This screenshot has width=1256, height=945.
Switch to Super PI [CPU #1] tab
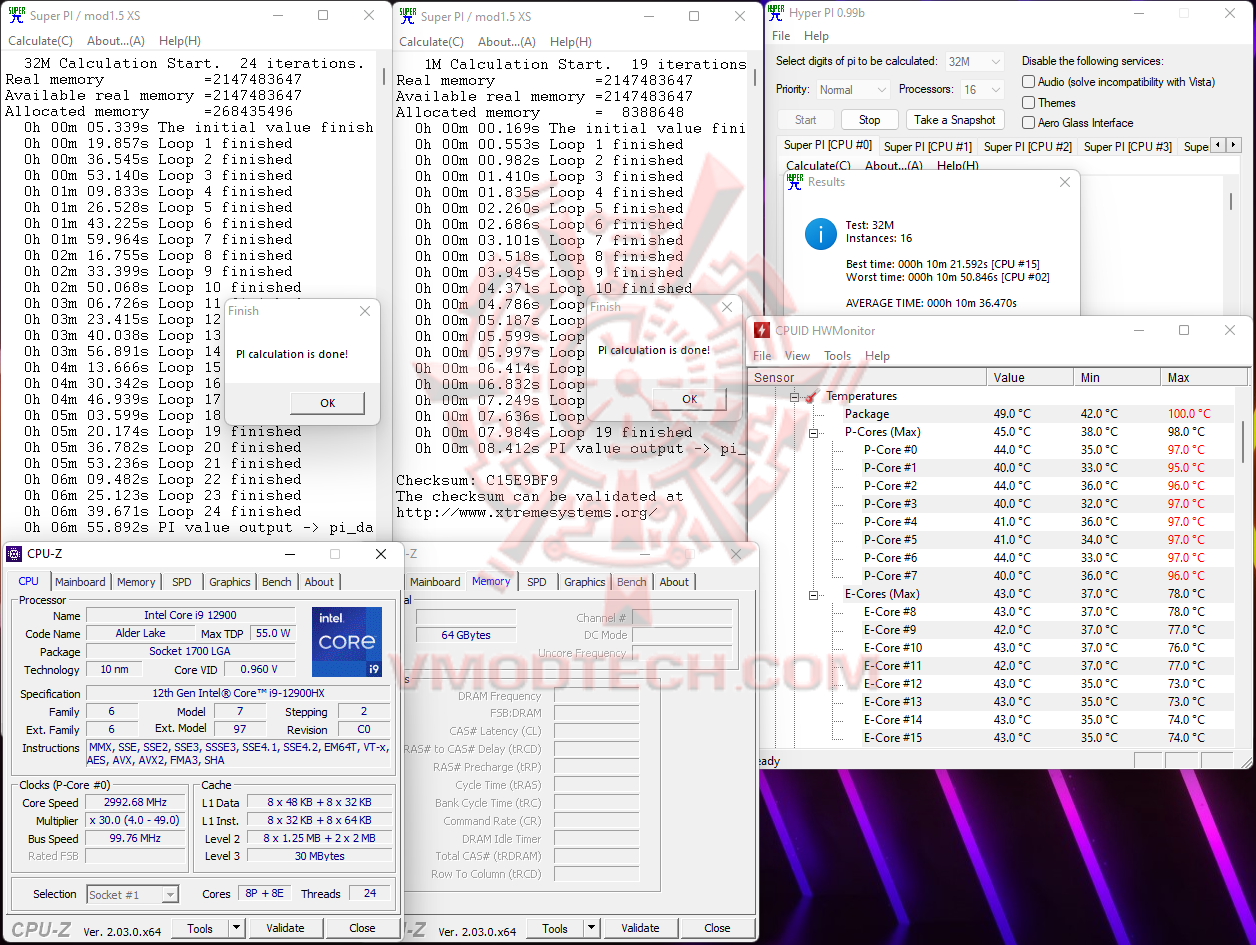tap(927, 146)
